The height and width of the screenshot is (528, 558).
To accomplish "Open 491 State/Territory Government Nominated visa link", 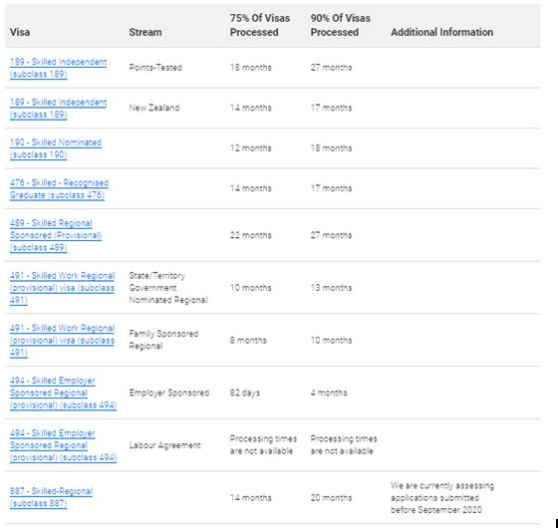I will pyautogui.click(x=62, y=287).
